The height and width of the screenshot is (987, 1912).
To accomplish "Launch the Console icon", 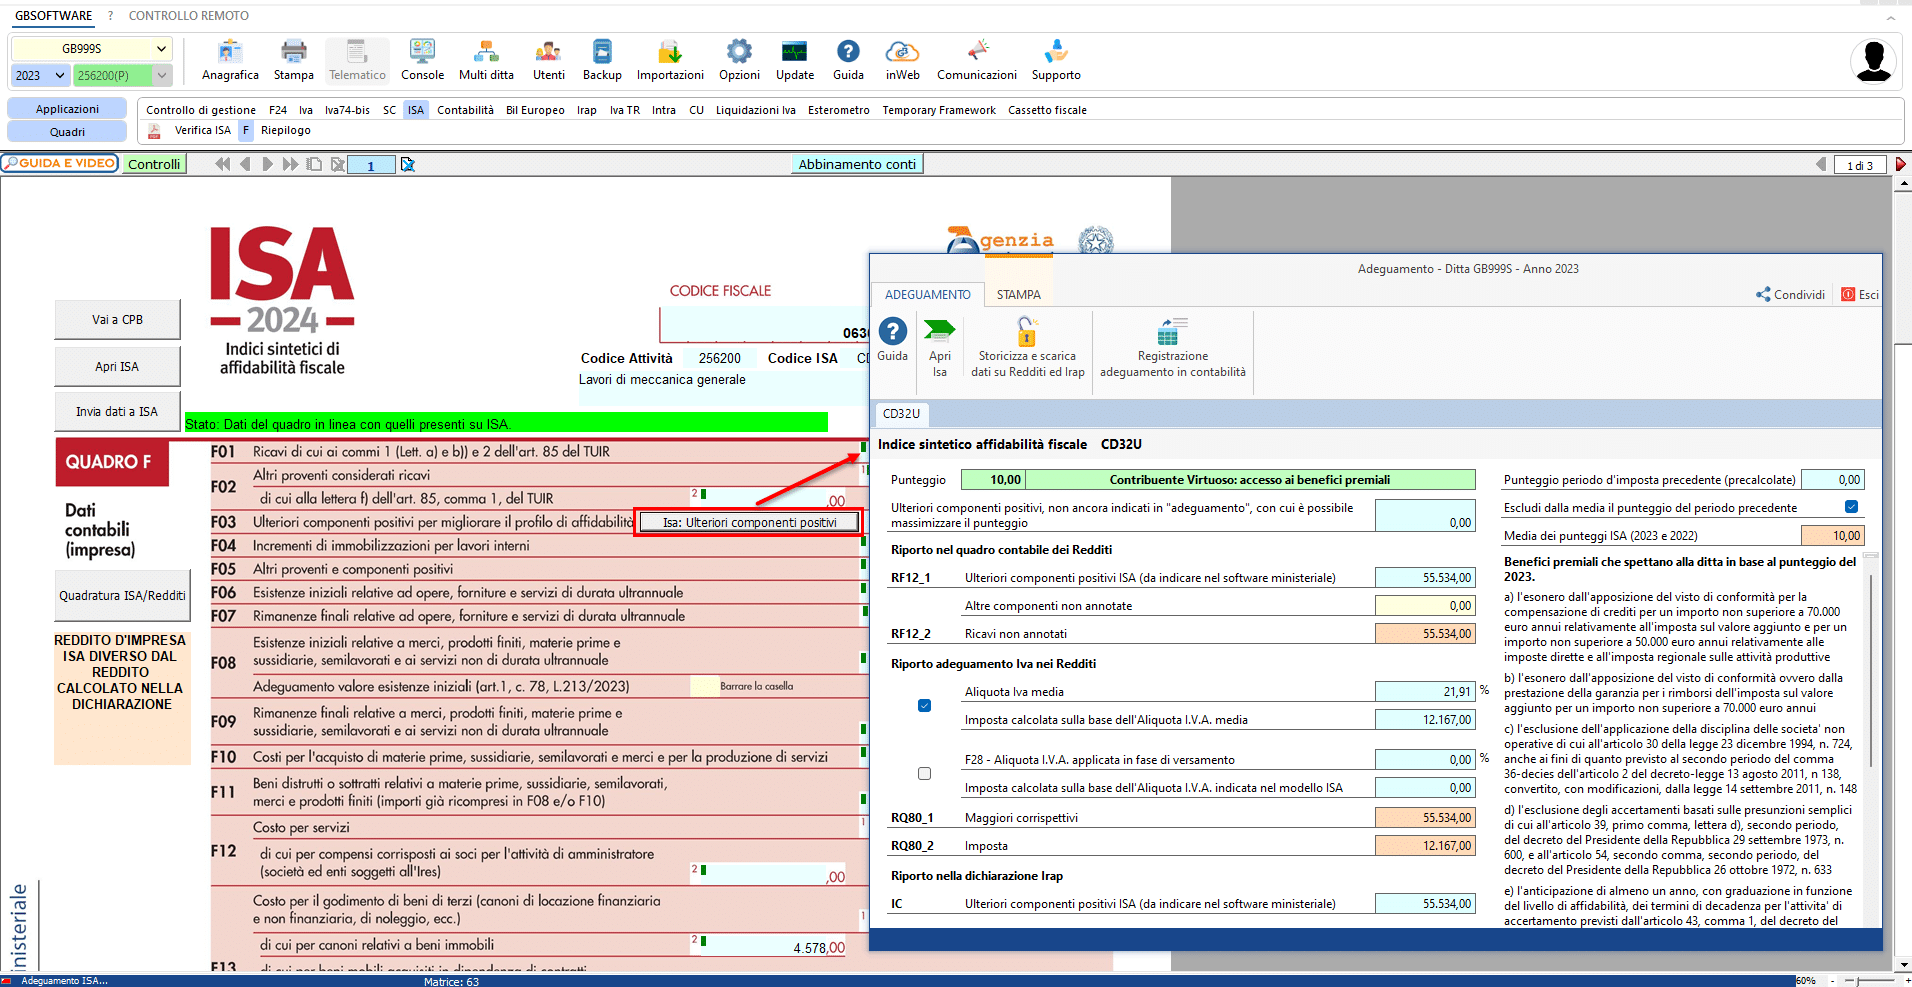I will point(422,60).
